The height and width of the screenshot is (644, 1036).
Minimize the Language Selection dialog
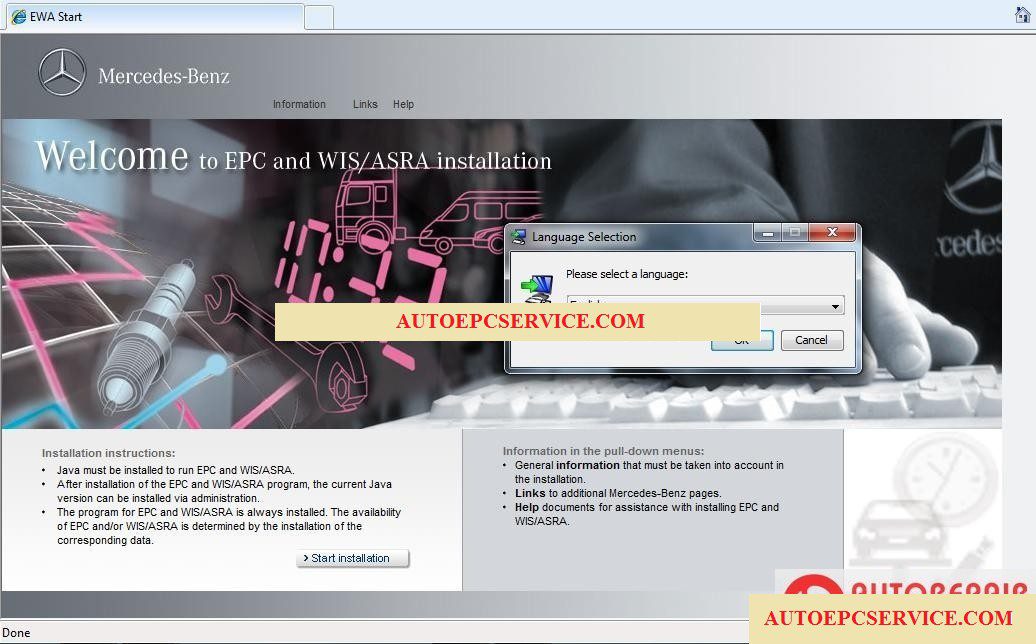tap(768, 233)
